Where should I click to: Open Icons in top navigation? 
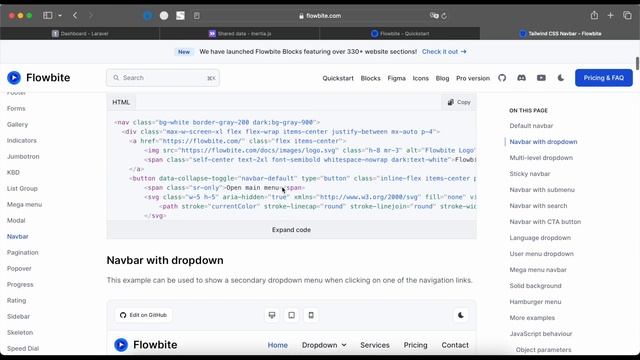pyautogui.click(x=420, y=78)
